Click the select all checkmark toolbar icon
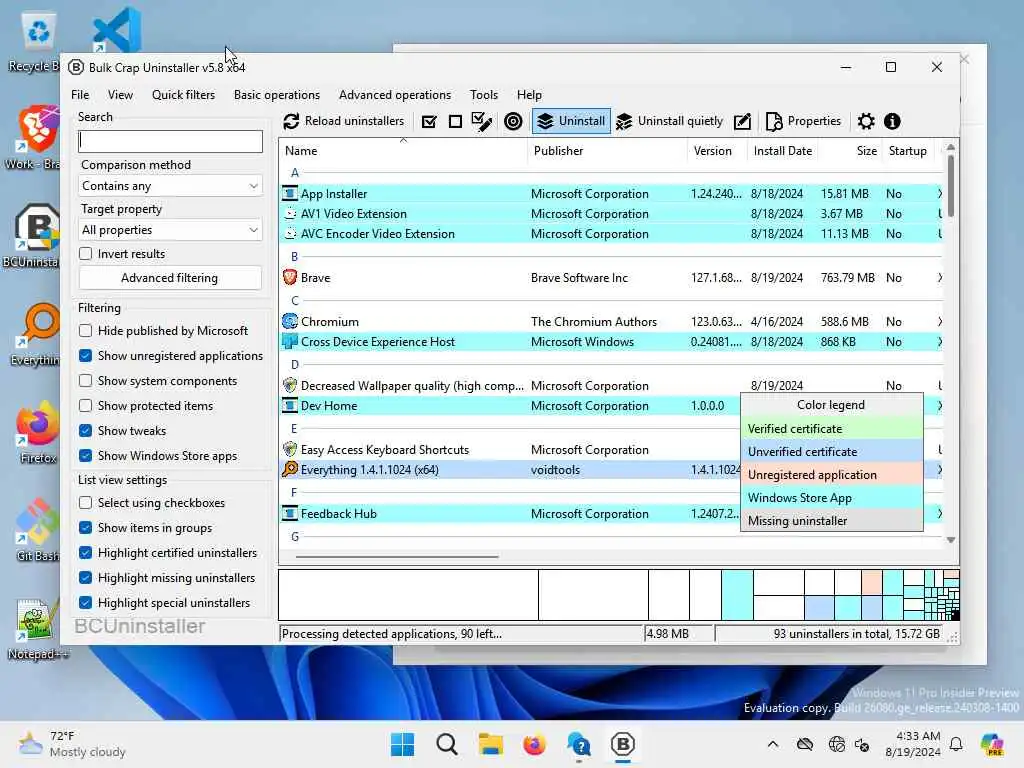 pos(429,121)
